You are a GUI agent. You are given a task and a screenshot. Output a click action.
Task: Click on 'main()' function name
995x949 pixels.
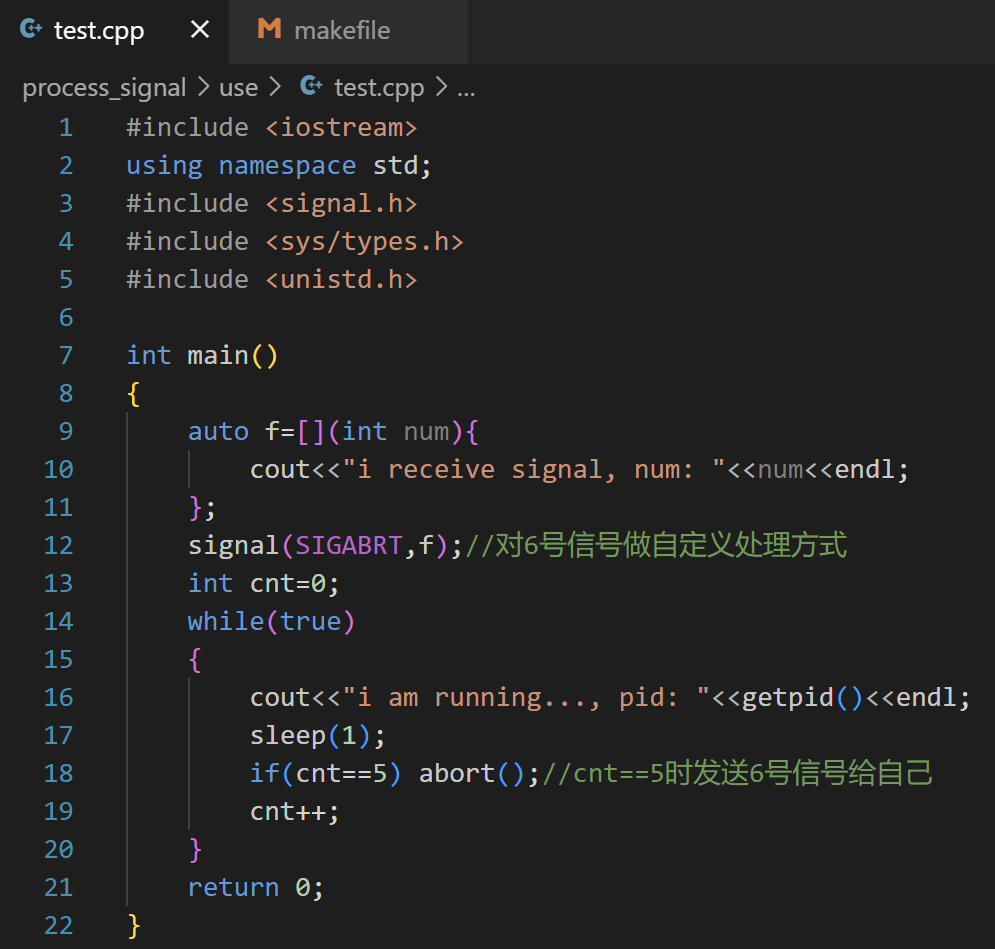click(x=232, y=355)
